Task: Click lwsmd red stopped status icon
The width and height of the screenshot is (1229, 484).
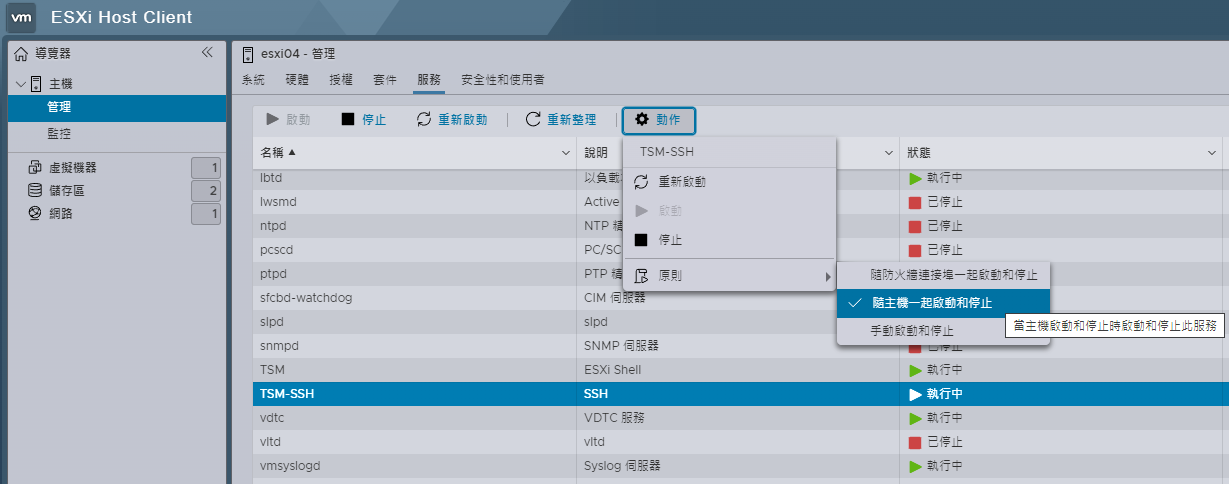Action: (915, 202)
